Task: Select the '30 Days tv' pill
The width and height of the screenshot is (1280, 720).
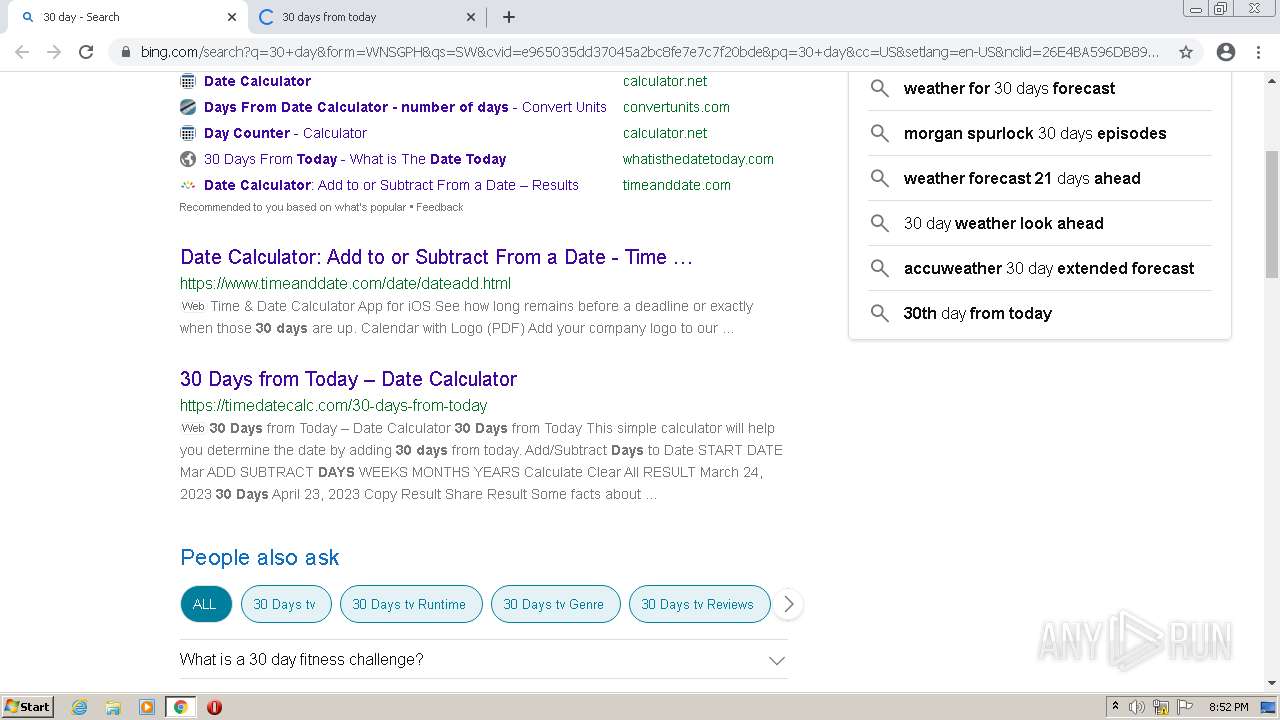Action: (285, 604)
